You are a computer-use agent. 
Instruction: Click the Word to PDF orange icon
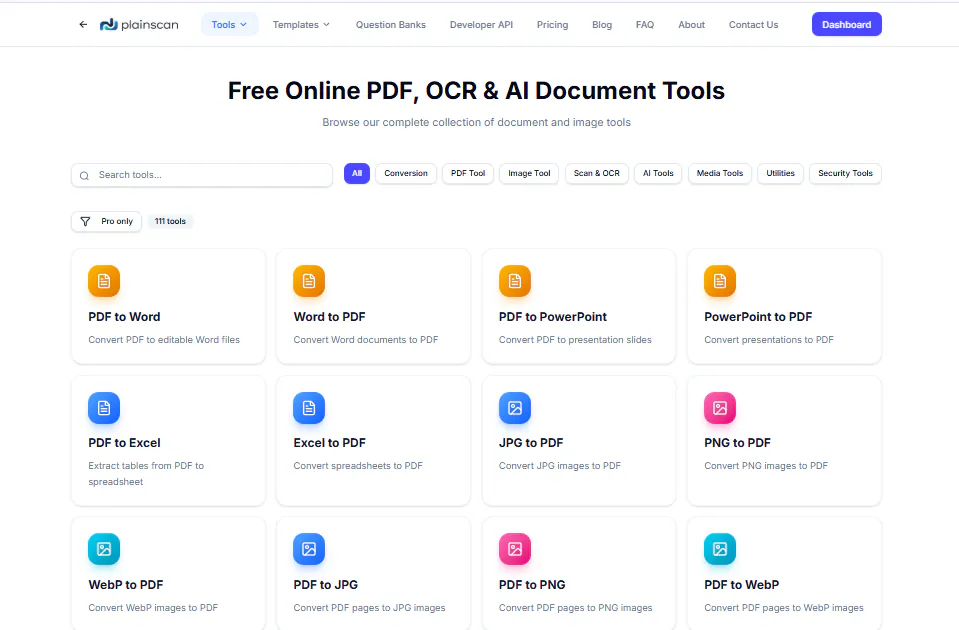(x=309, y=281)
